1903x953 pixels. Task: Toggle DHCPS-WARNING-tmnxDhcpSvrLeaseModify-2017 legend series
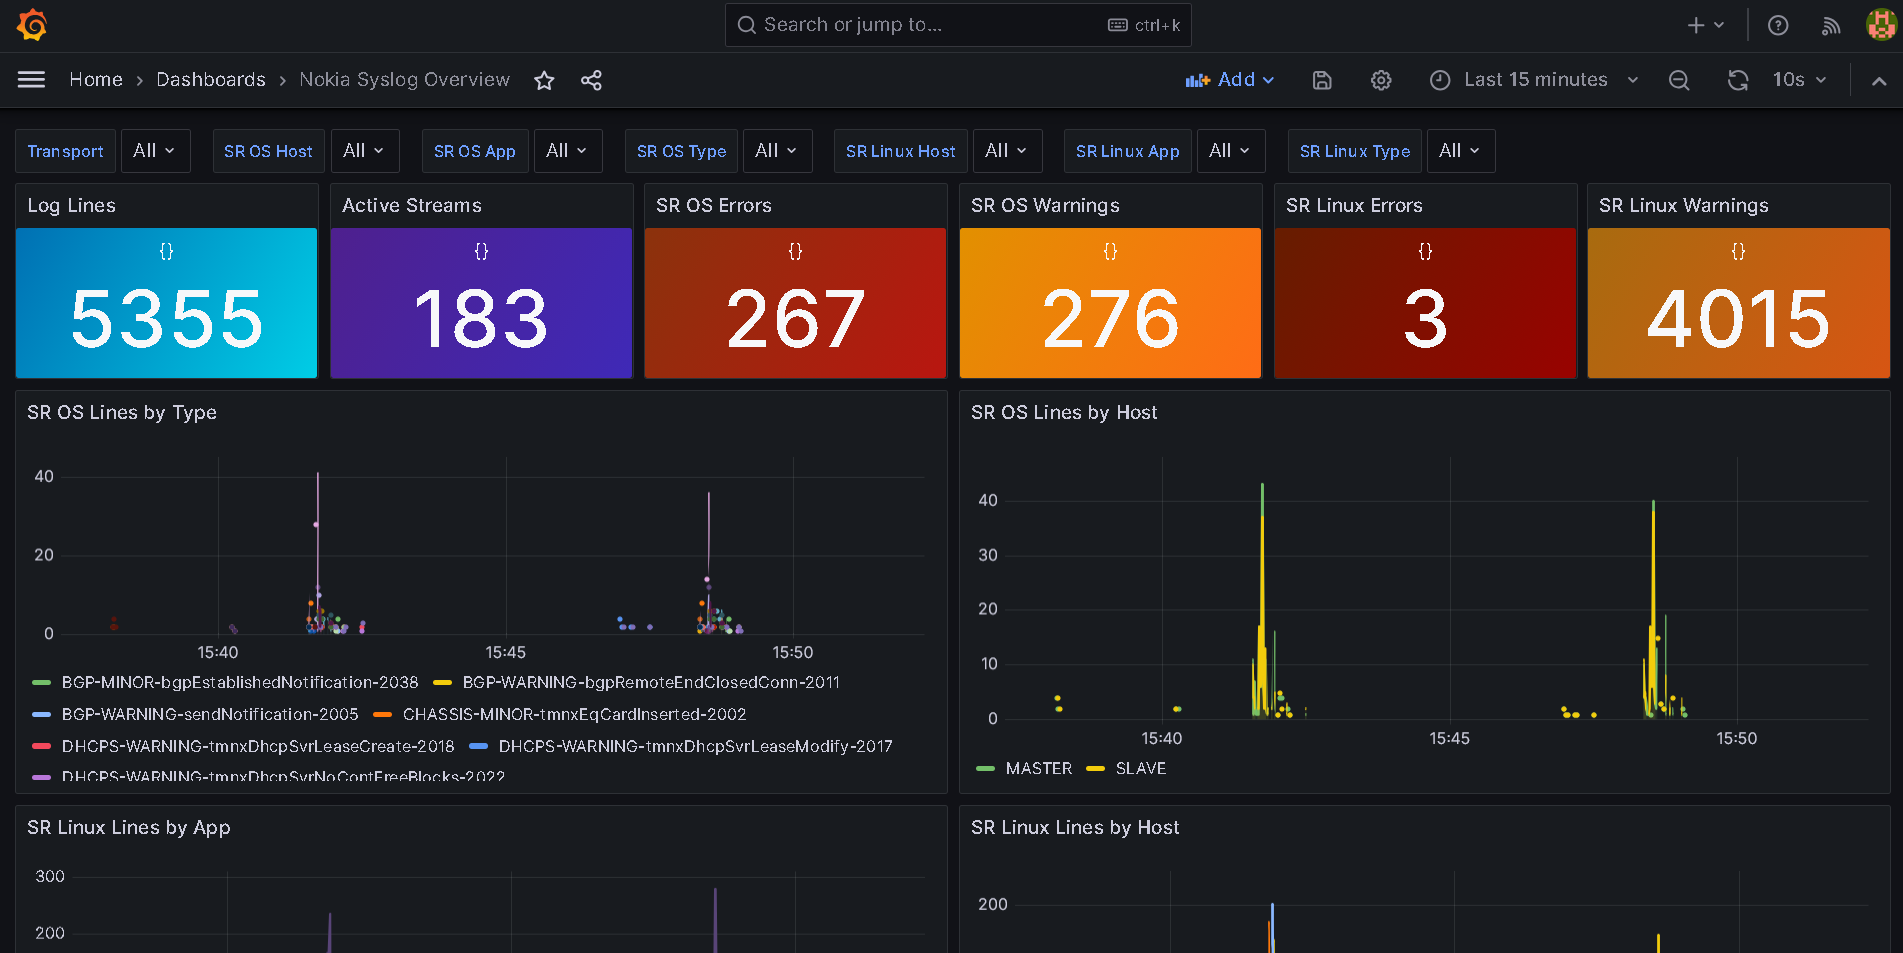[x=695, y=746]
